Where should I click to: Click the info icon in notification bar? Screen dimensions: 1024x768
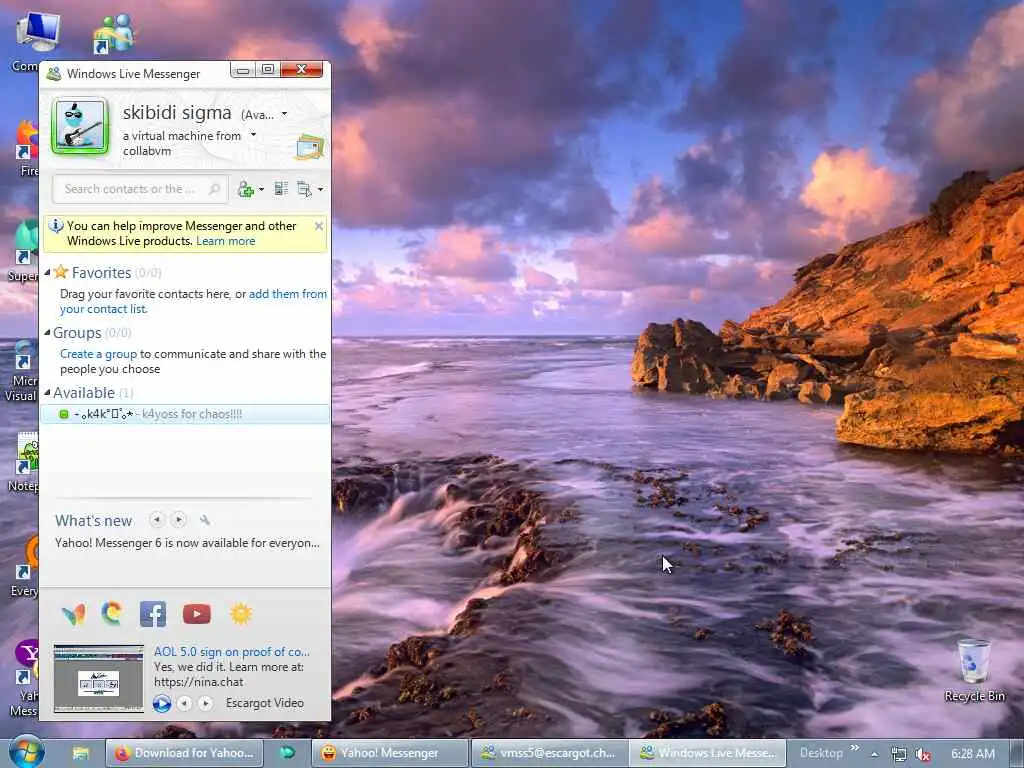pyautogui.click(x=56, y=226)
